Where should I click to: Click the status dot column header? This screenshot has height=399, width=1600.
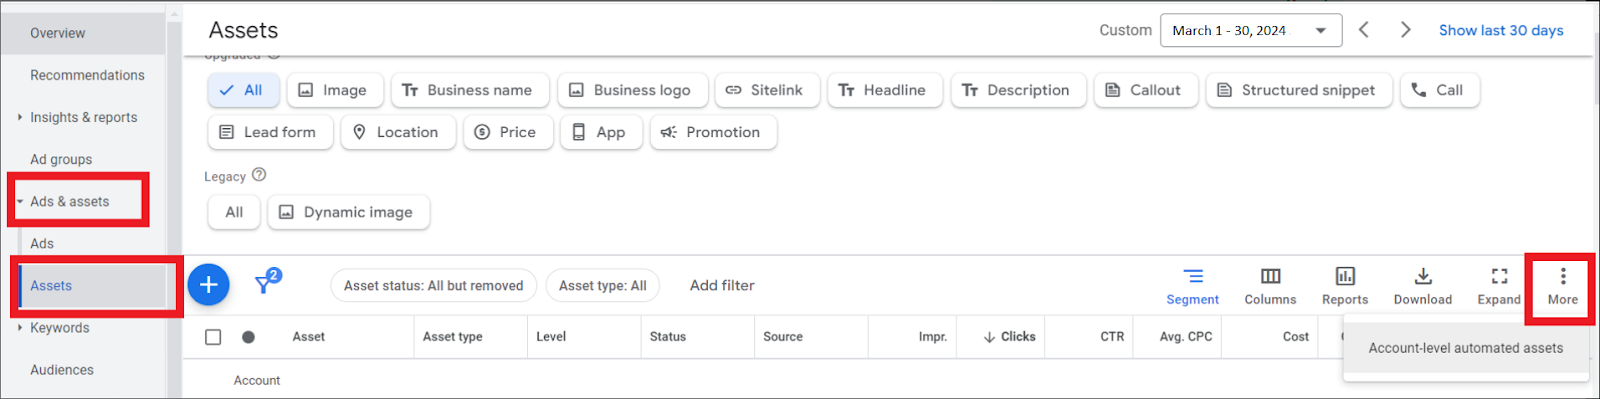248,337
